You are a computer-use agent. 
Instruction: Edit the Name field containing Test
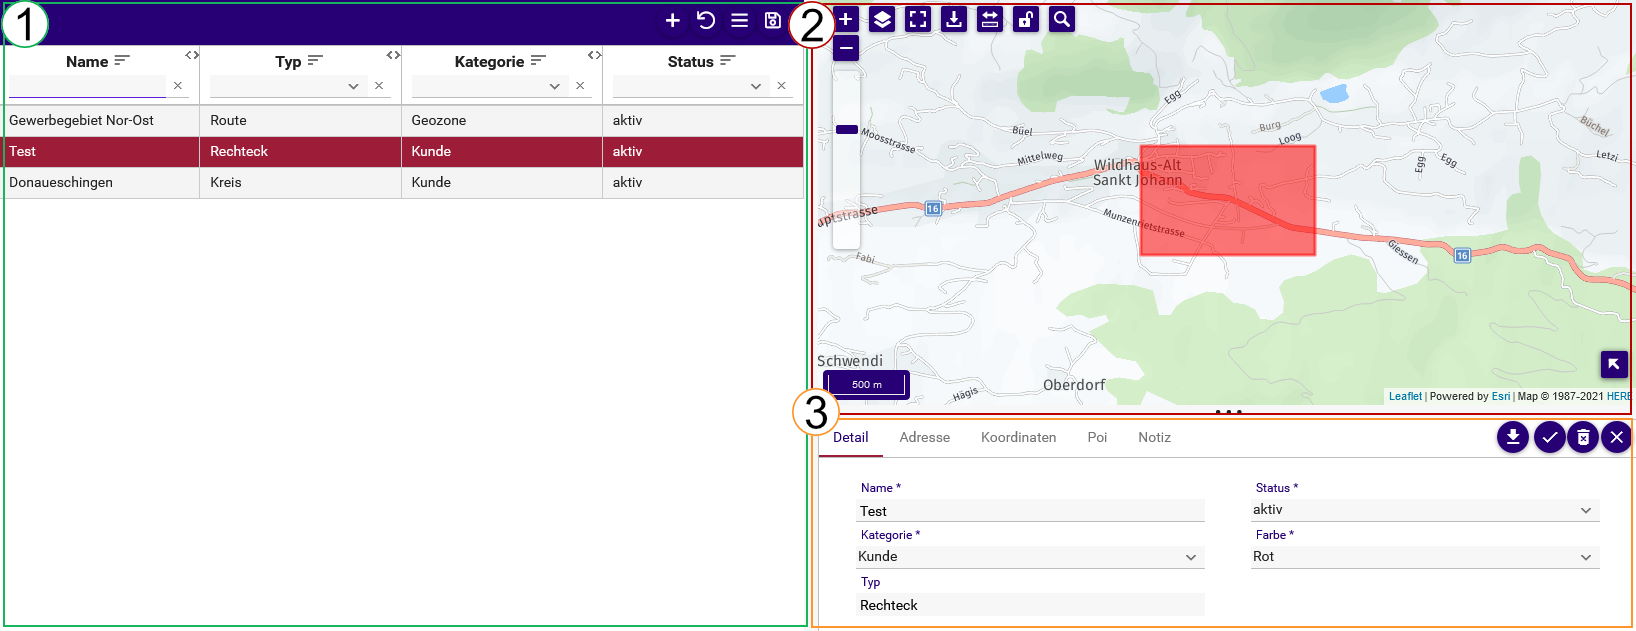coord(1030,511)
